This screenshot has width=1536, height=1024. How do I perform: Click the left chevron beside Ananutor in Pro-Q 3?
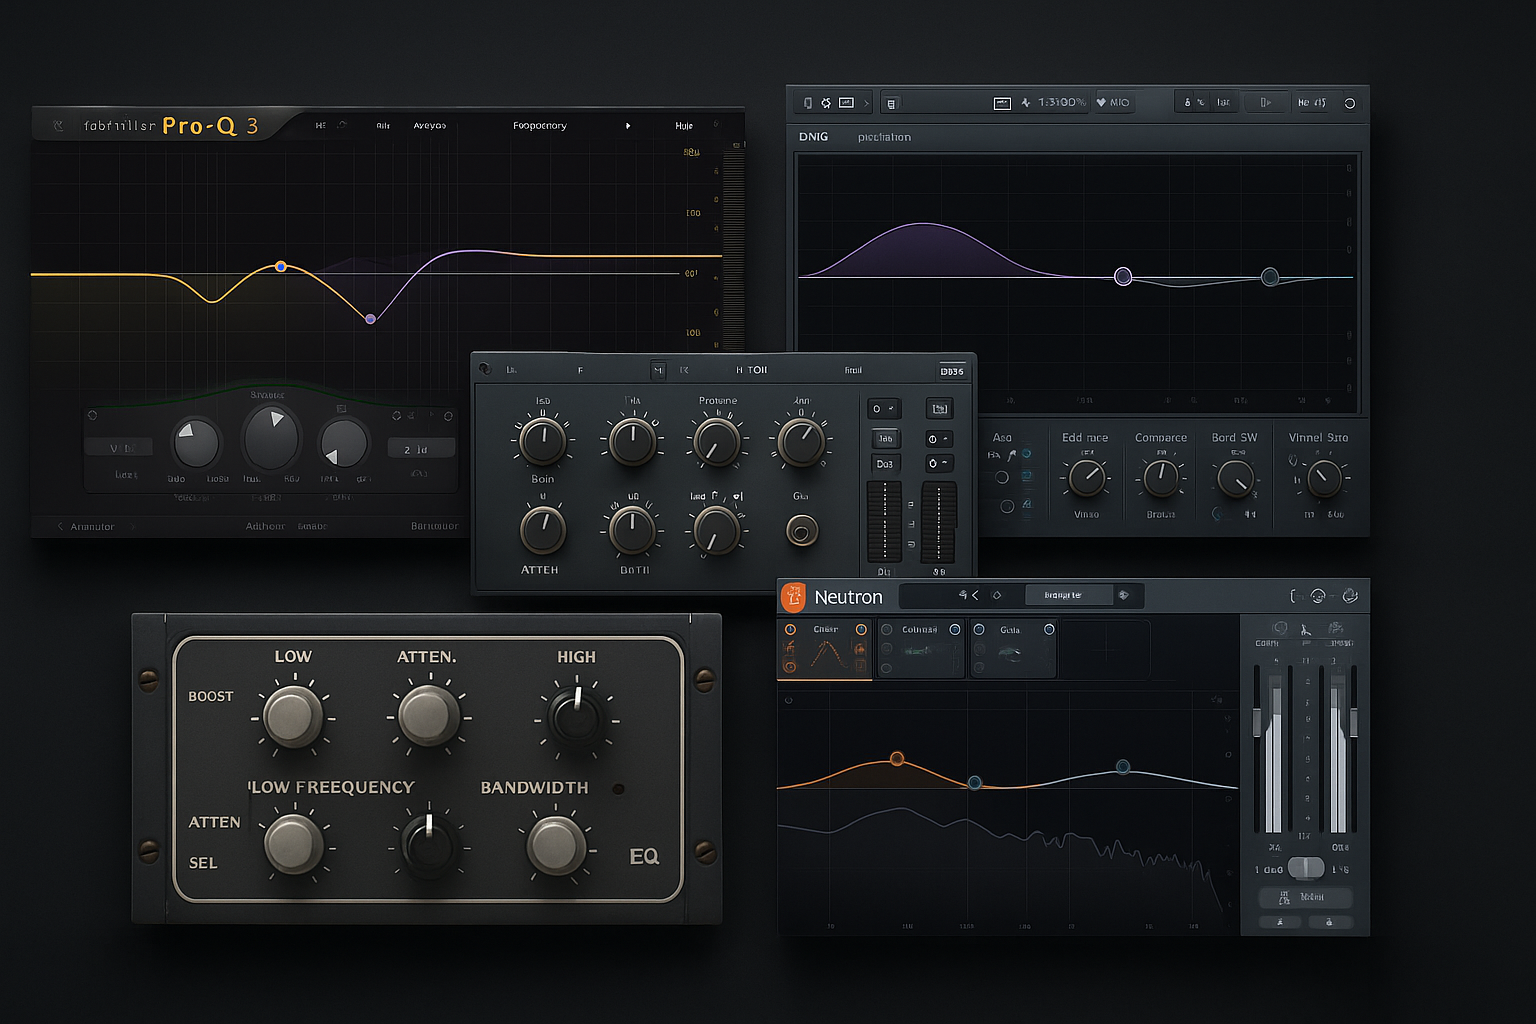pyautogui.click(x=60, y=526)
